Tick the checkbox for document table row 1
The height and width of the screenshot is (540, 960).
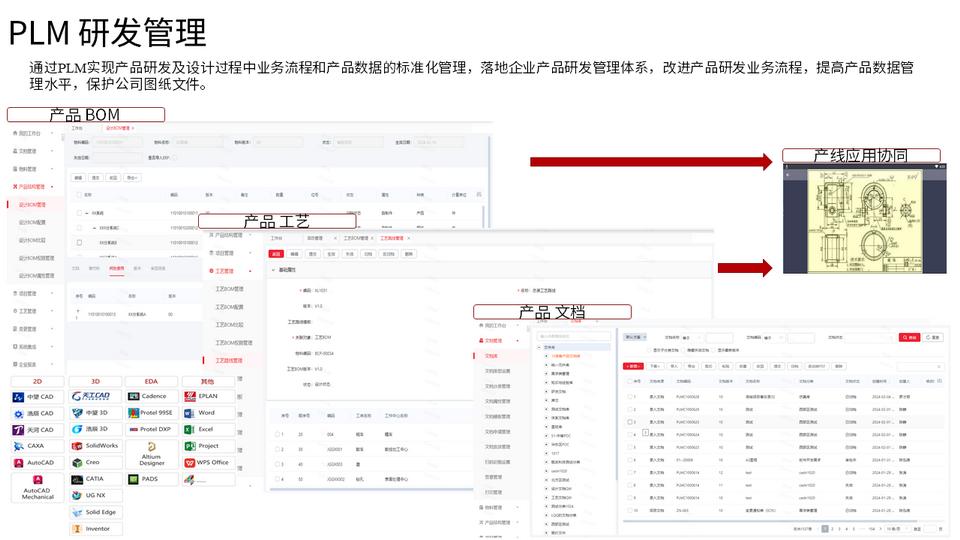coord(630,397)
